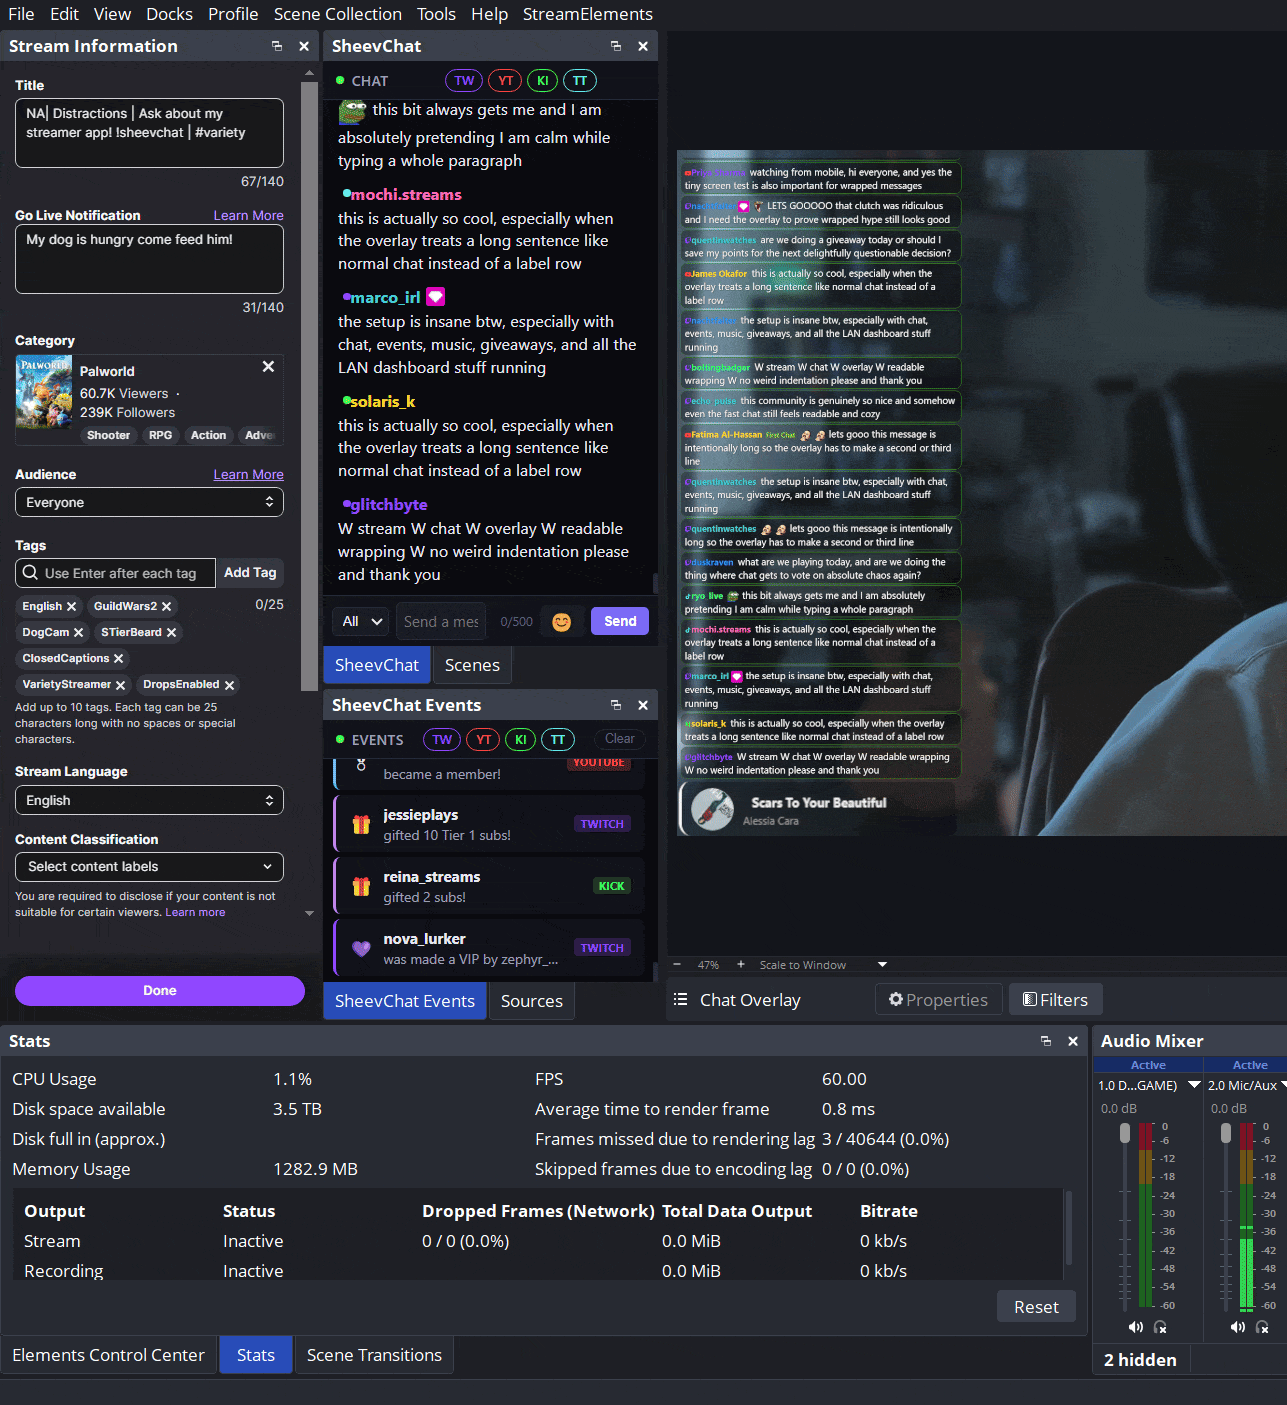Click the Send a message input field
This screenshot has width=1287, height=1405.
(441, 622)
